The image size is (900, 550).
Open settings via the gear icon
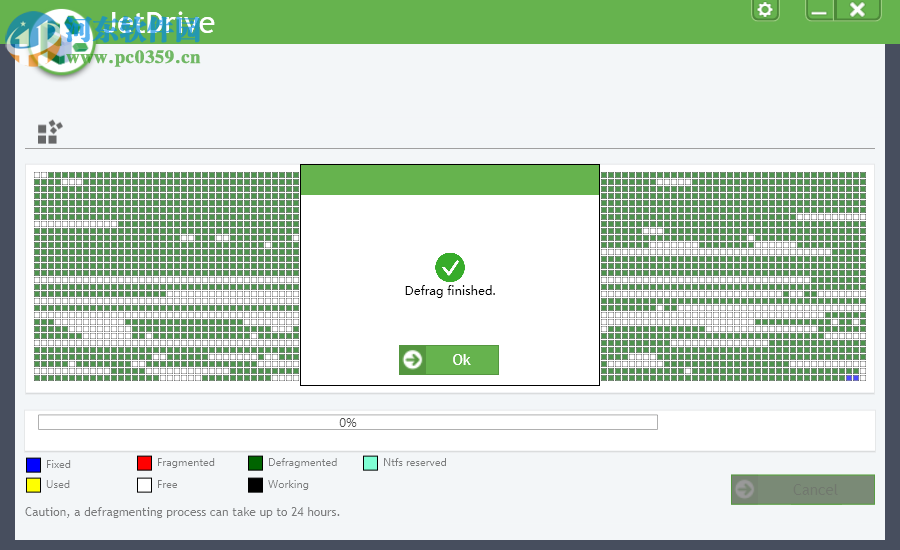765,10
